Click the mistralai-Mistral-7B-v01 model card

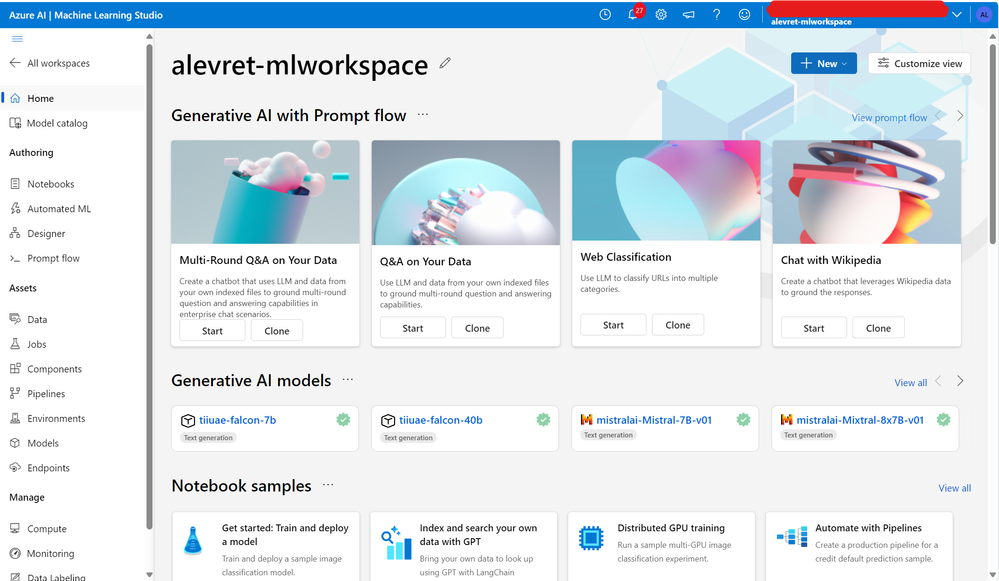point(665,428)
